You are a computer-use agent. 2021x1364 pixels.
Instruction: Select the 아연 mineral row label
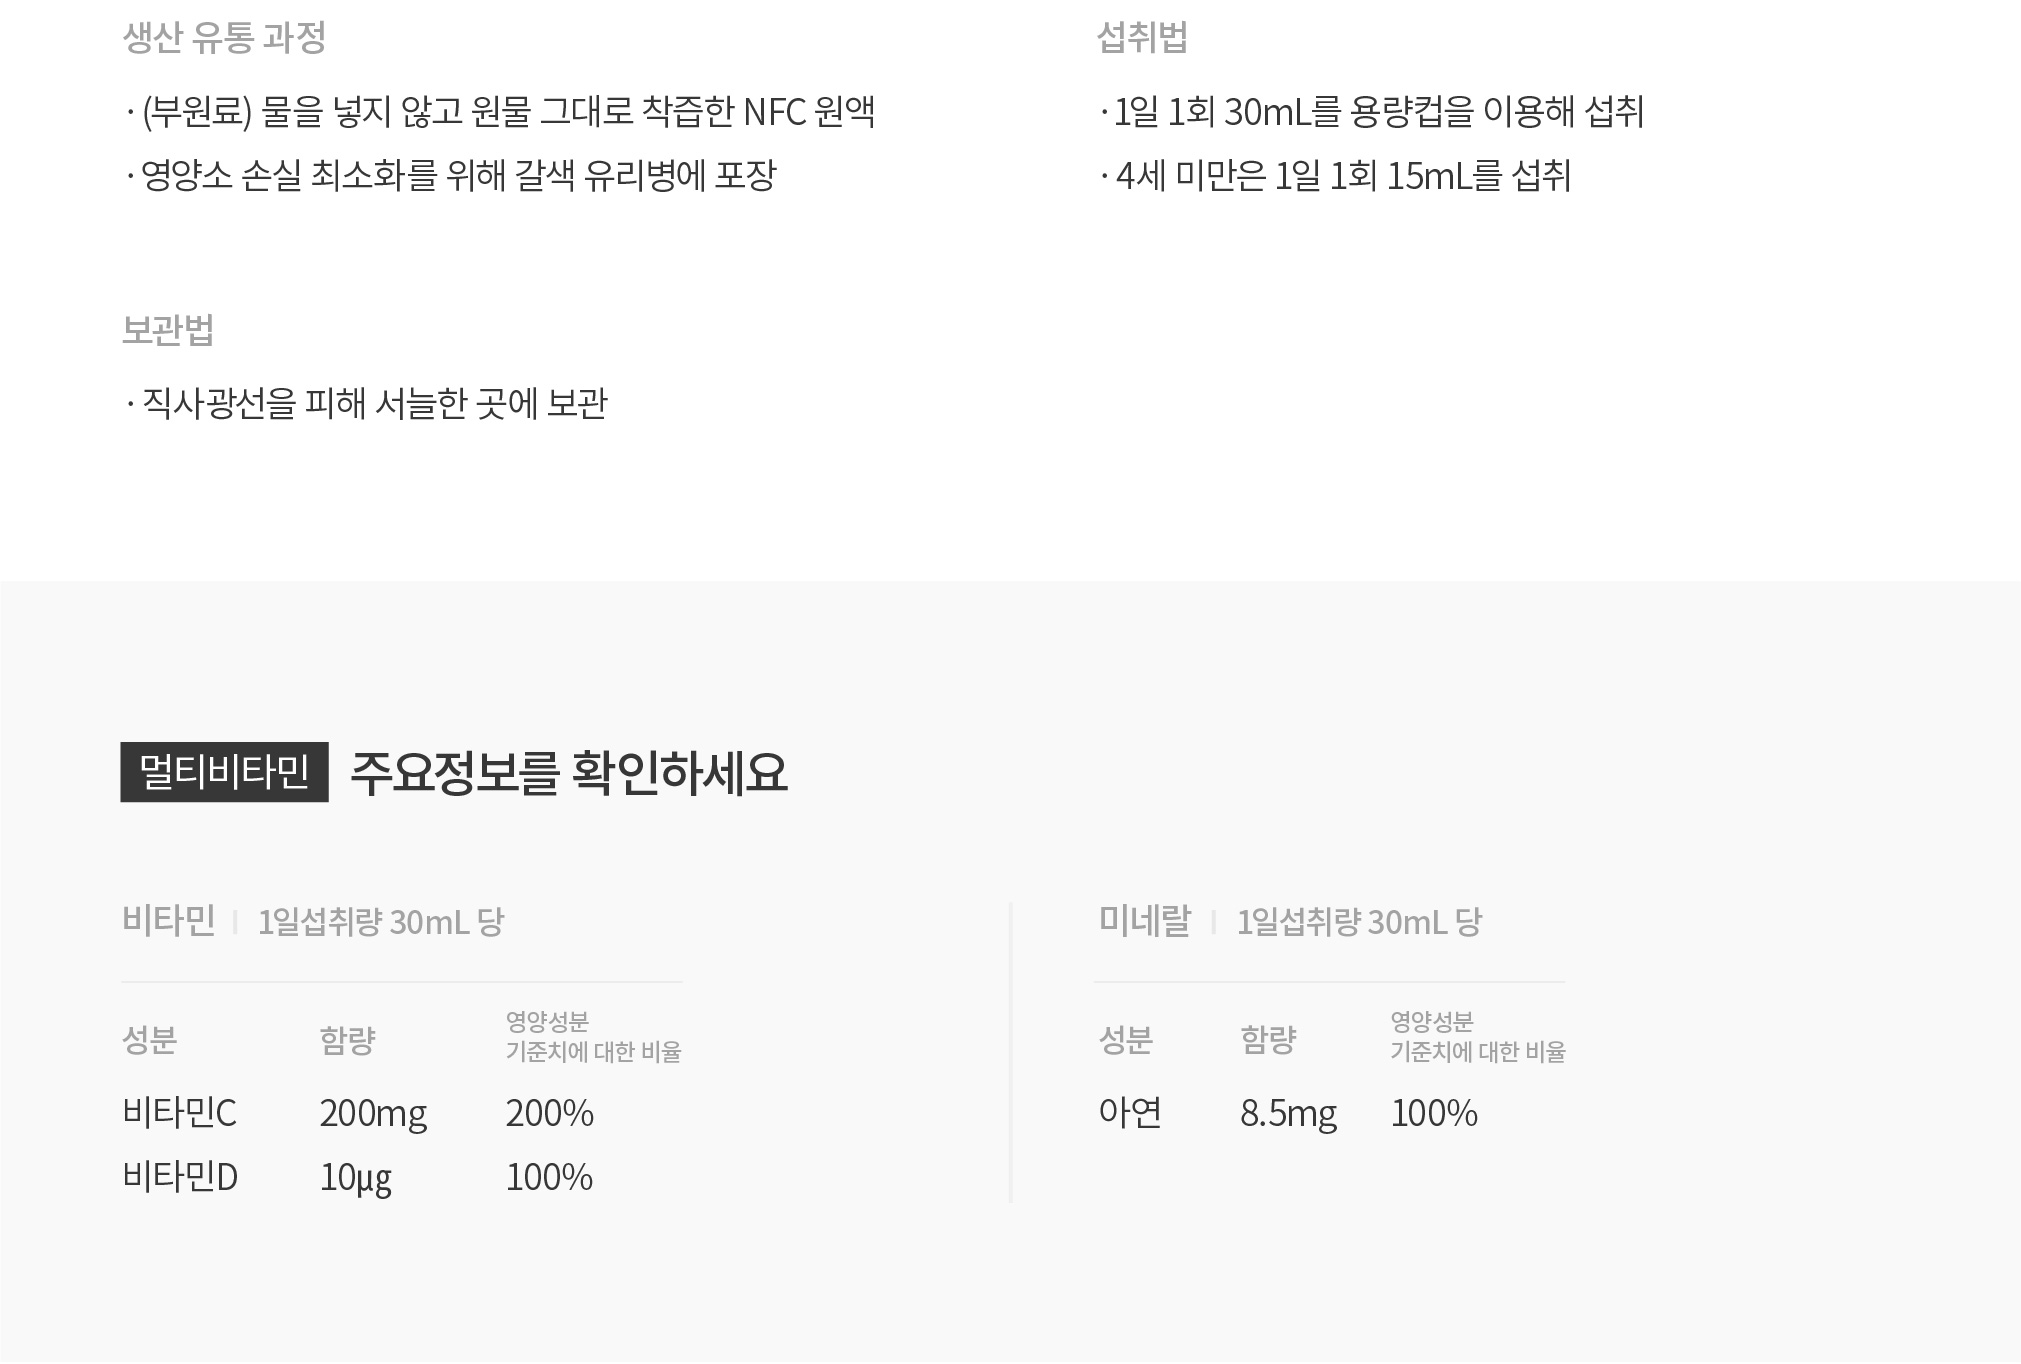[x=1130, y=1113]
